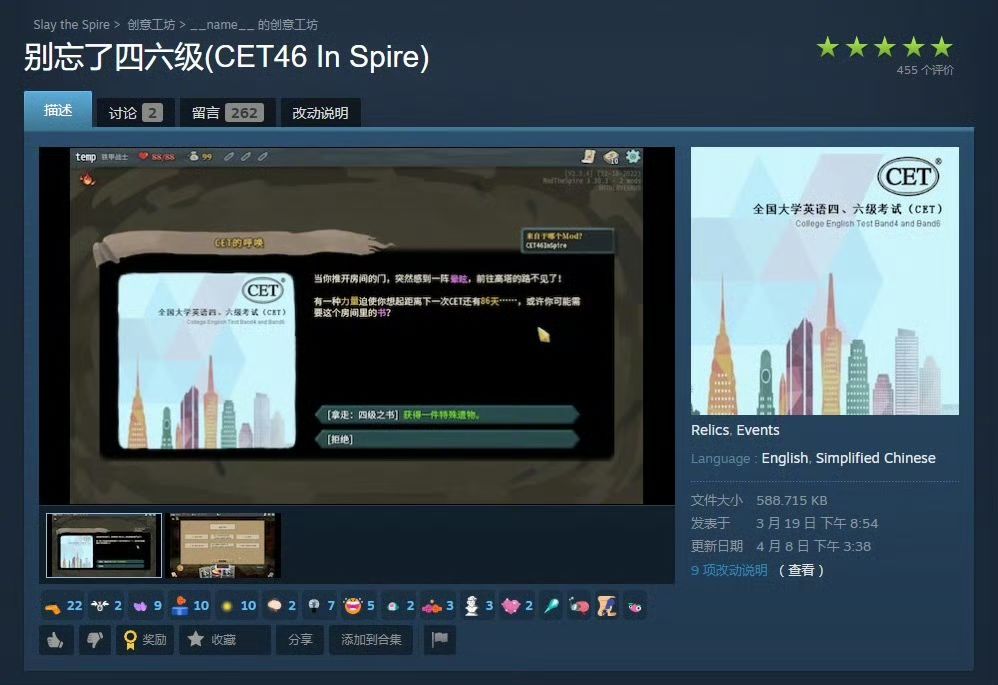This screenshot has width=998, height=685.
Task: Click the deck icon in game screenshot top bar
Action: tap(611, 157)
